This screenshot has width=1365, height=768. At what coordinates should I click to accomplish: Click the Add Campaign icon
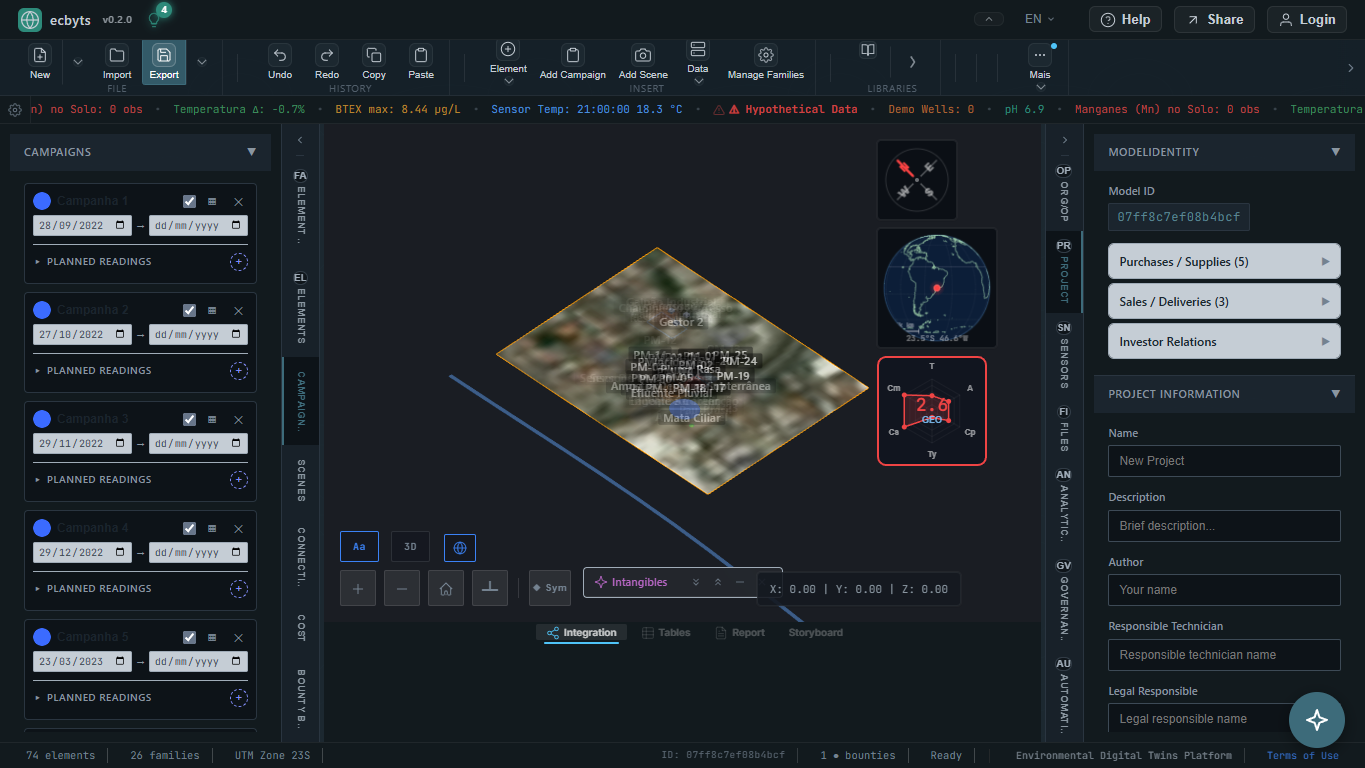click(x=573, y=56)
